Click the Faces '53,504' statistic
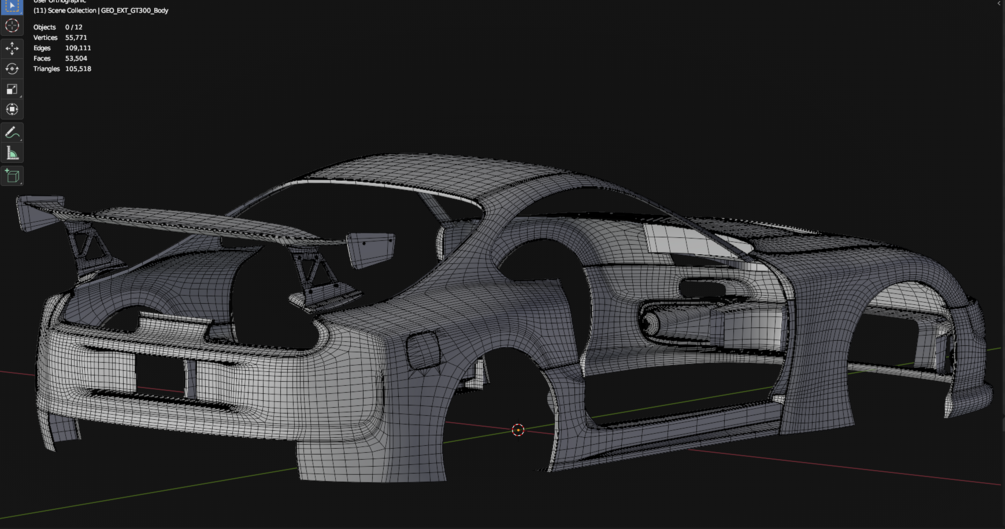The height and width of the screenshot is (529, 1005). (76, 58)
